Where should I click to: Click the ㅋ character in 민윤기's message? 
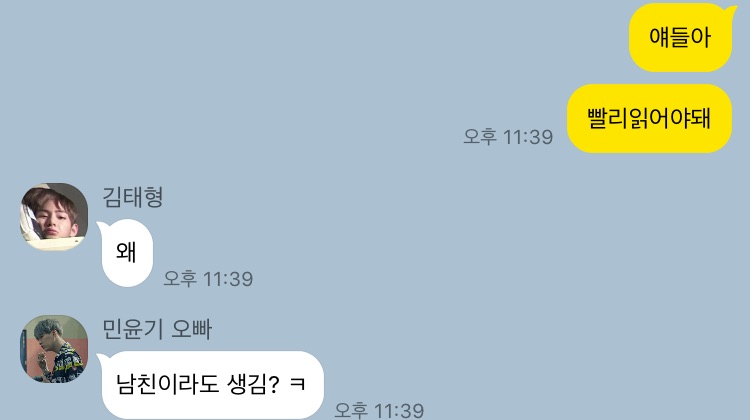(x=298, y=385)
